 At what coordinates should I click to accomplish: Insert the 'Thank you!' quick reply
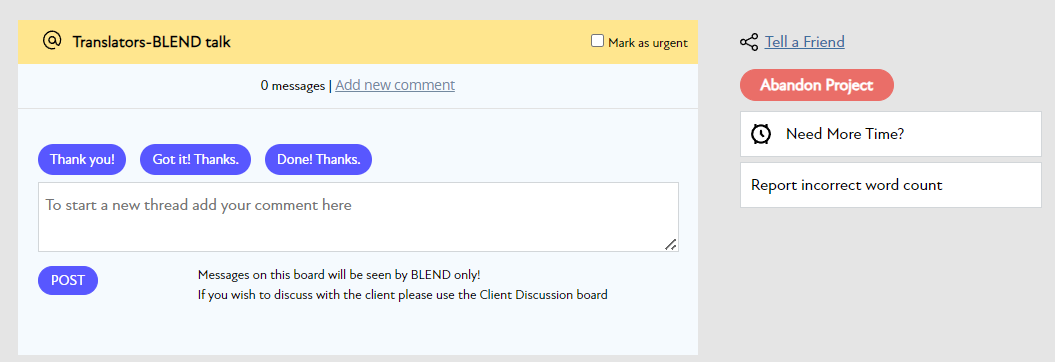tap(82, 159)
